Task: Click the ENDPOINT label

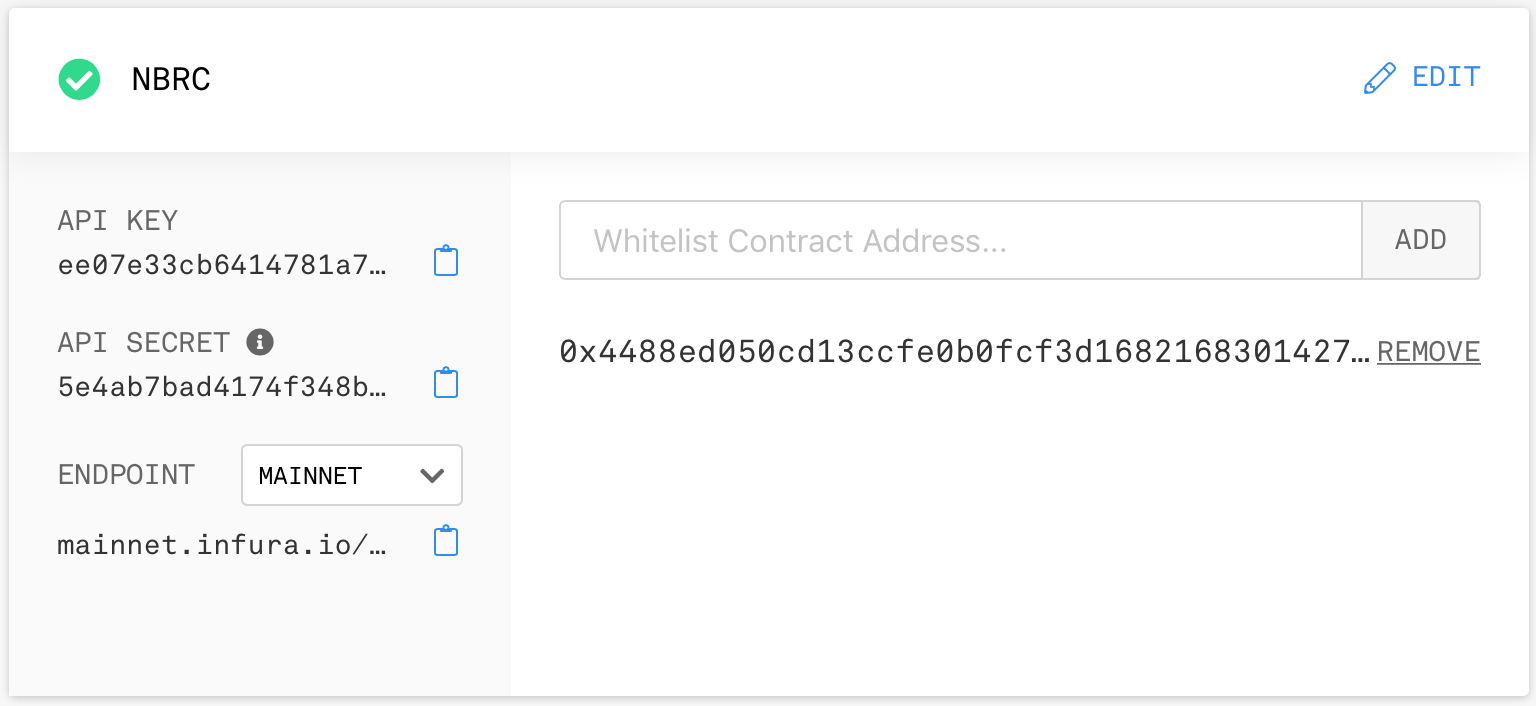Action: (x=126, y=475)
